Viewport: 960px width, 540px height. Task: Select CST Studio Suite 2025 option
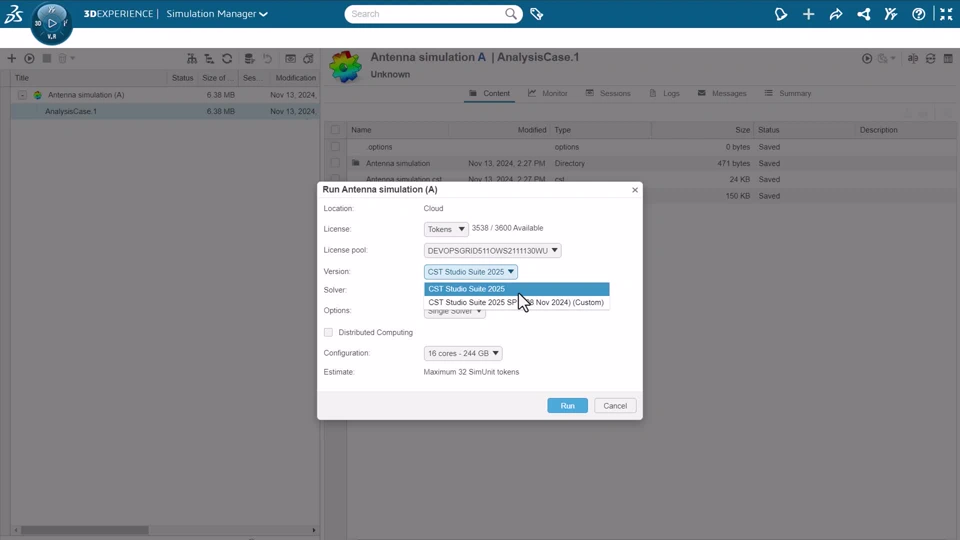pos(517,289)
